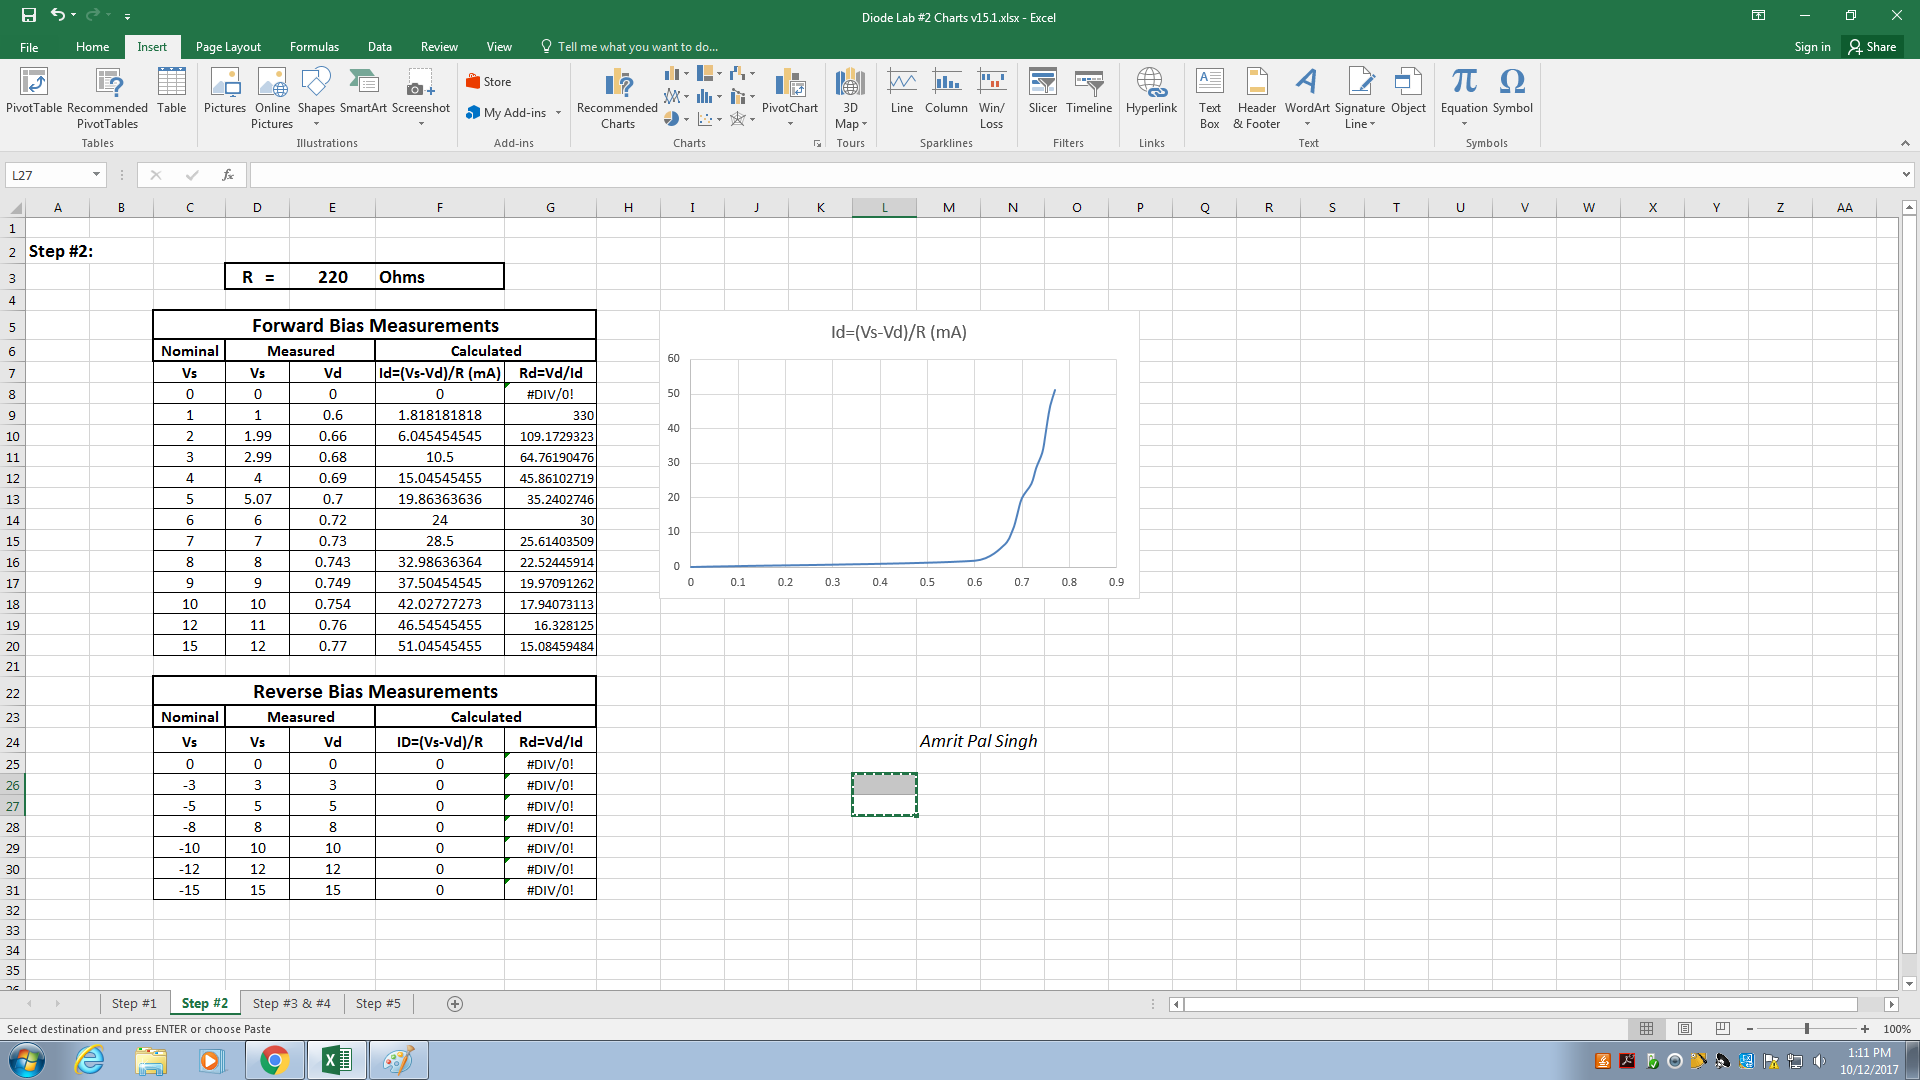Insert a Text Box
The height and width of the screenshot is (1080, 1920).
click(1209, 97)
